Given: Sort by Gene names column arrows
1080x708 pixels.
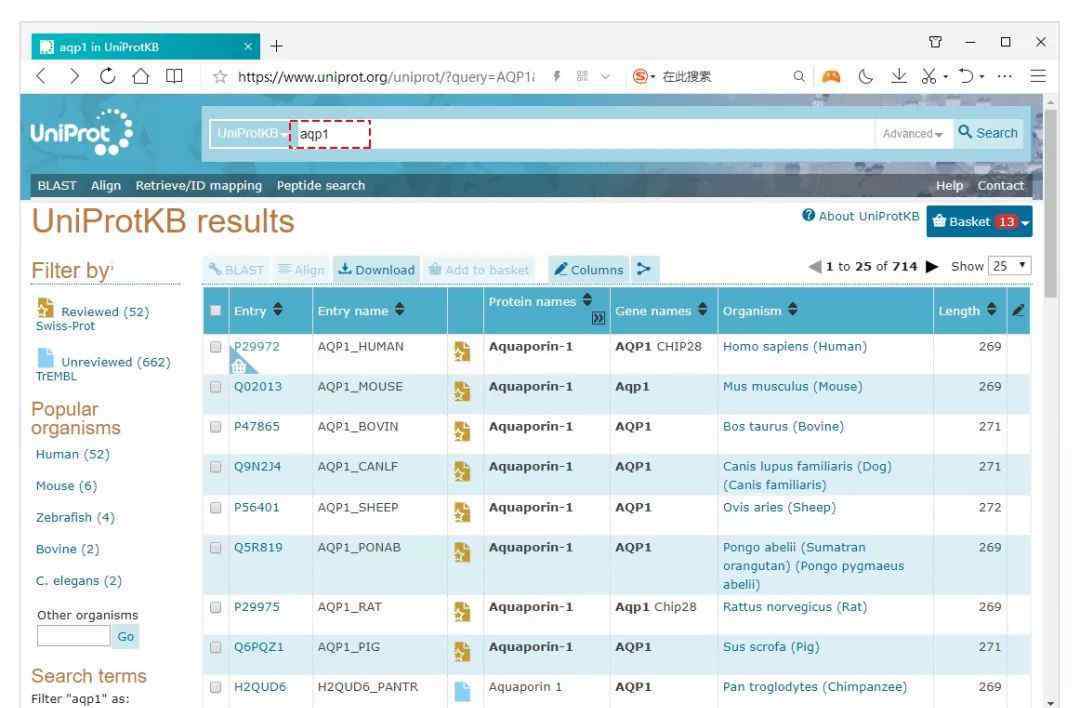Looking at the screenshot, I should click(702, 309).
